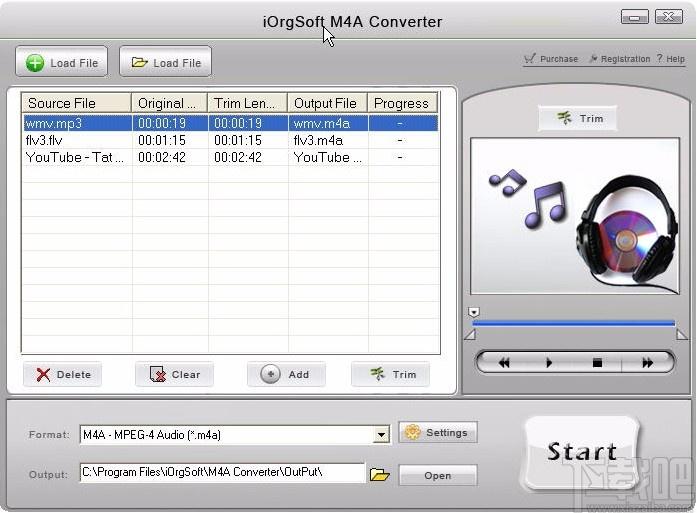Click the Output File column header

pos(328,103)
